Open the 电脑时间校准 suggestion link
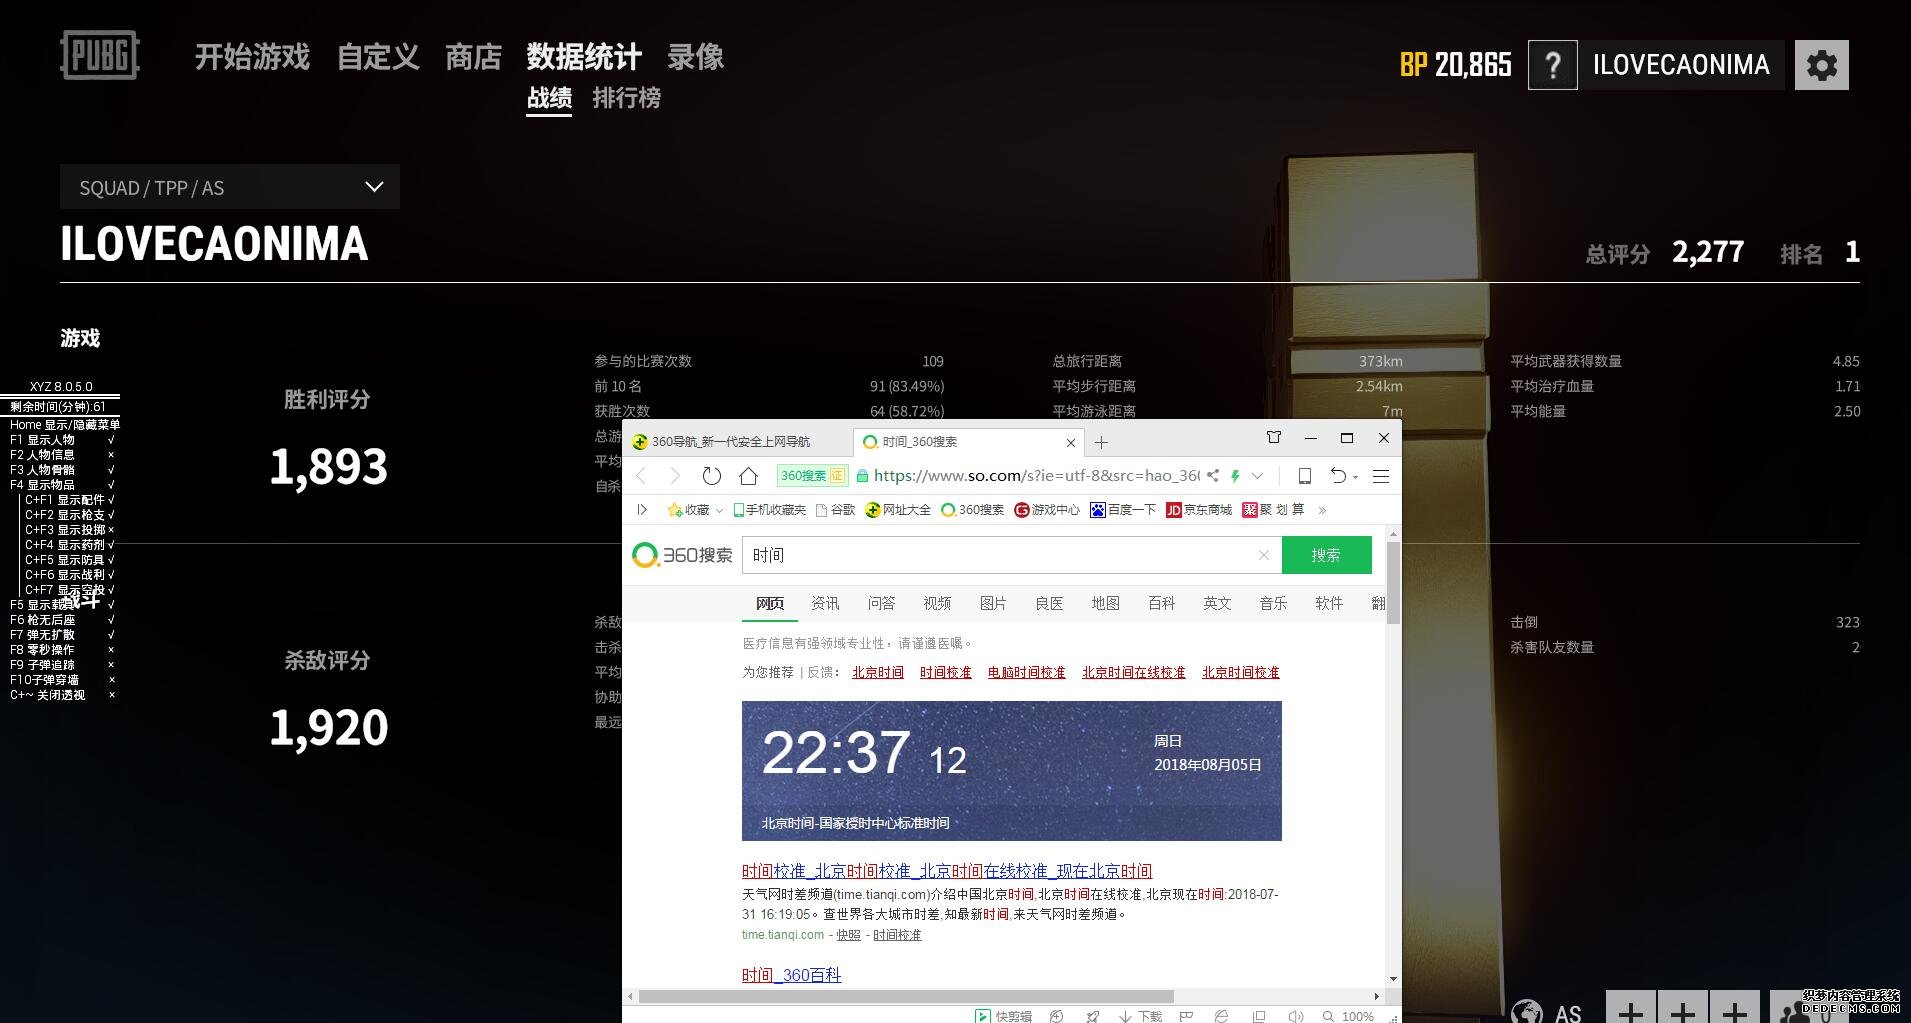 [x=1026, y=673]
